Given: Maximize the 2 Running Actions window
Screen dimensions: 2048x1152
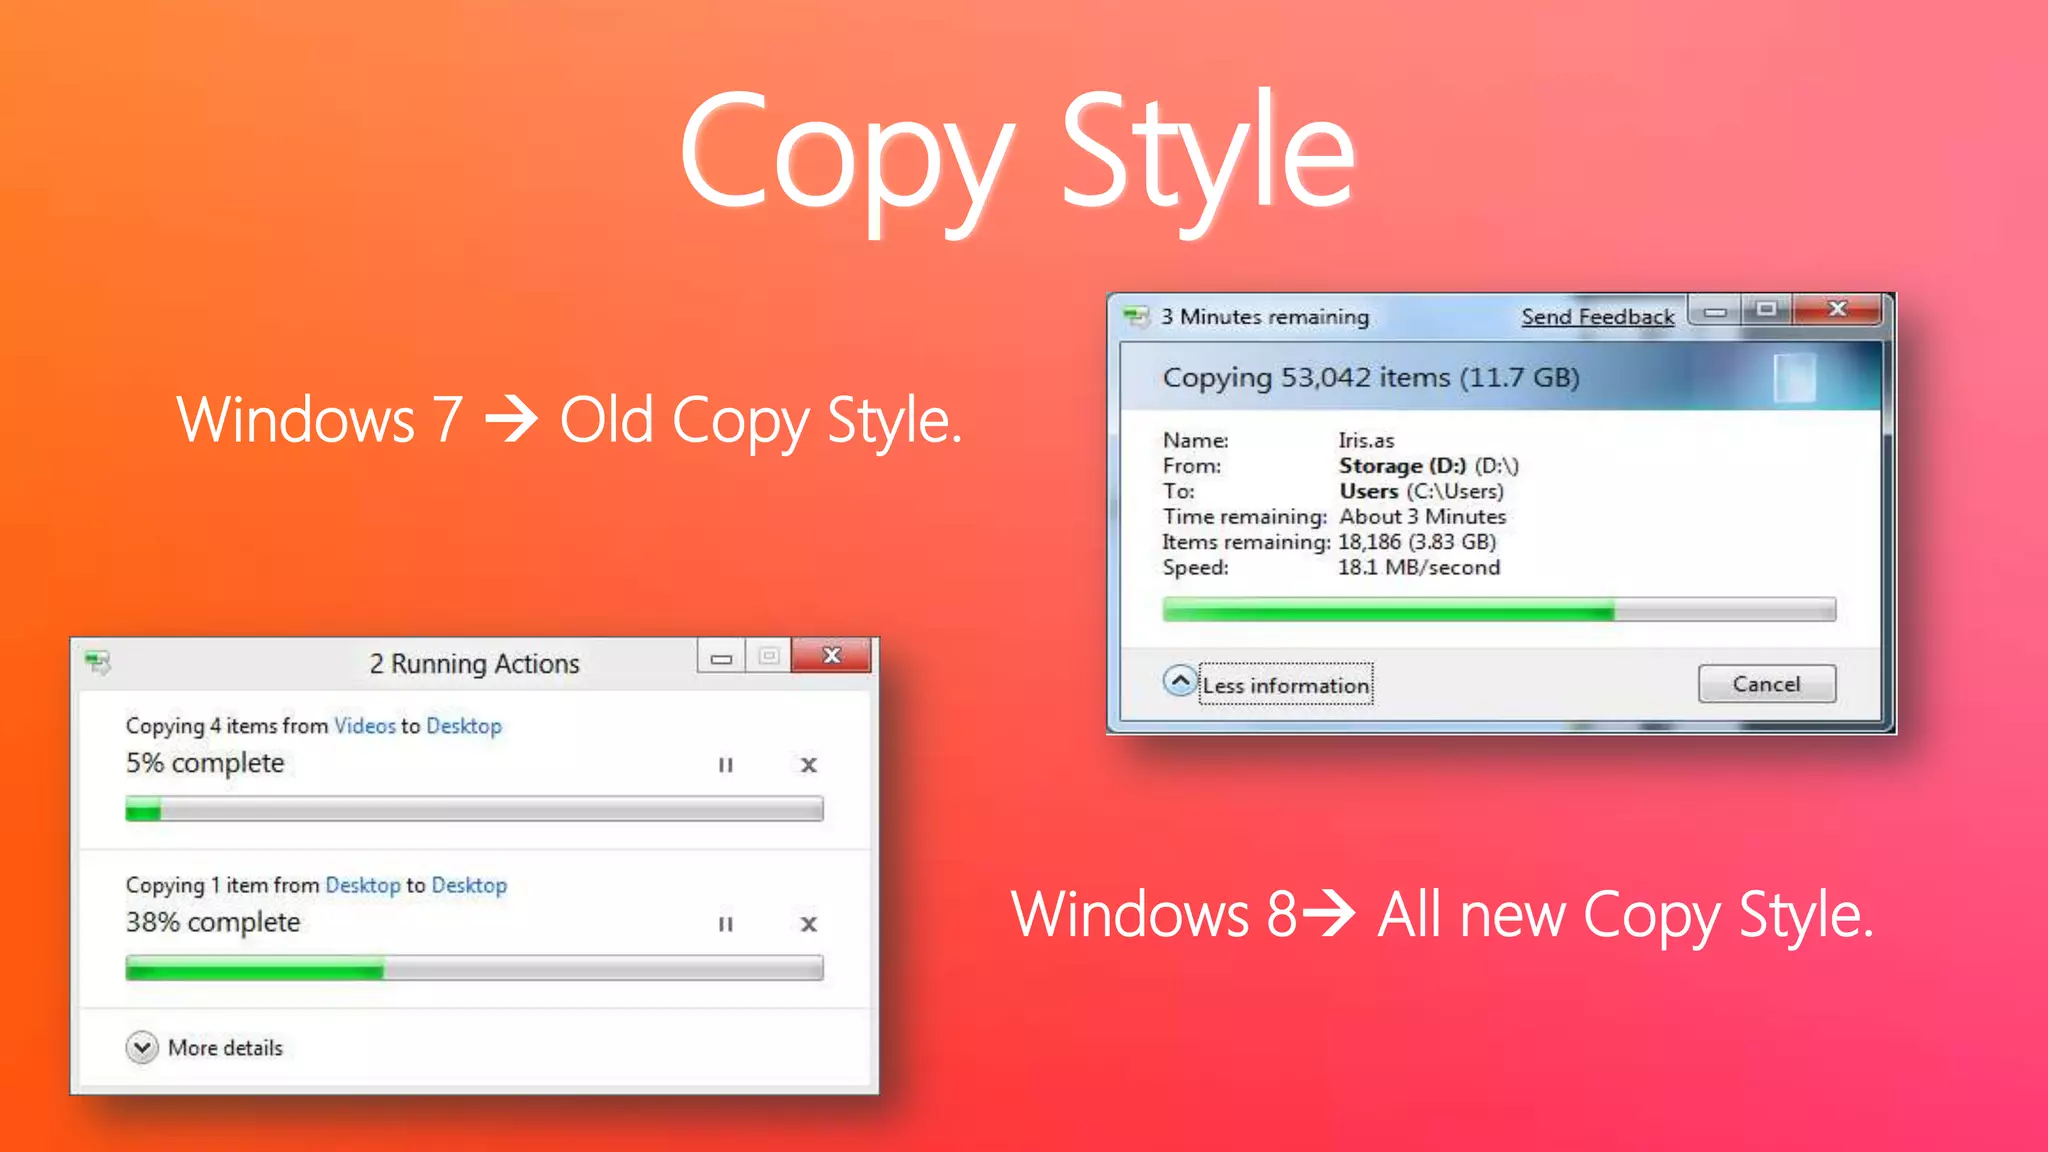Looking at the screenshot, I should [x=768, y=657].
